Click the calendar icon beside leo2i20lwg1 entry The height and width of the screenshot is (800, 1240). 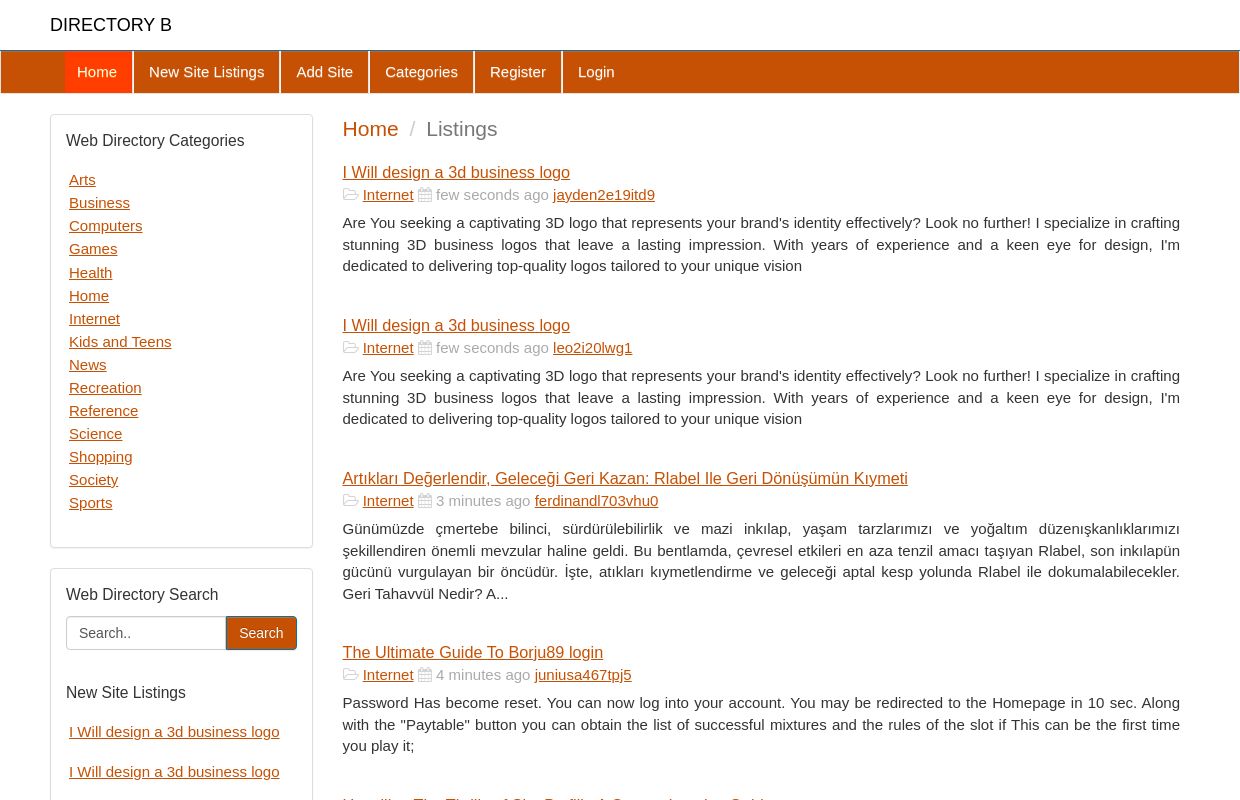pos(425,347)
